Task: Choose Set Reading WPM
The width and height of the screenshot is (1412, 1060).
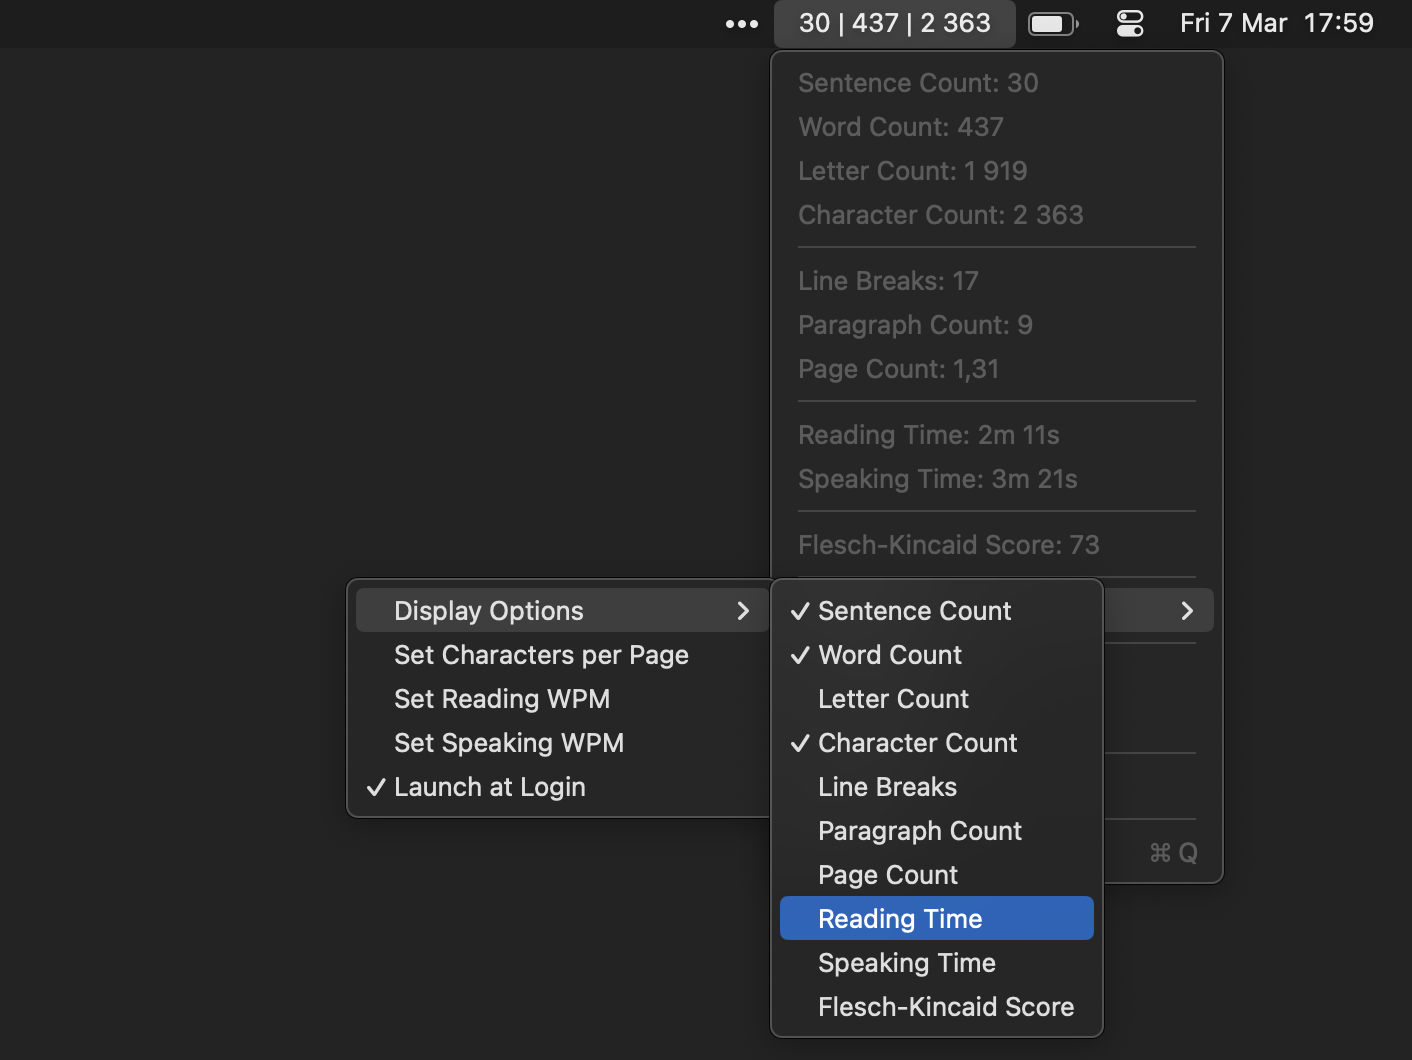Action: (x=502, y=699)
